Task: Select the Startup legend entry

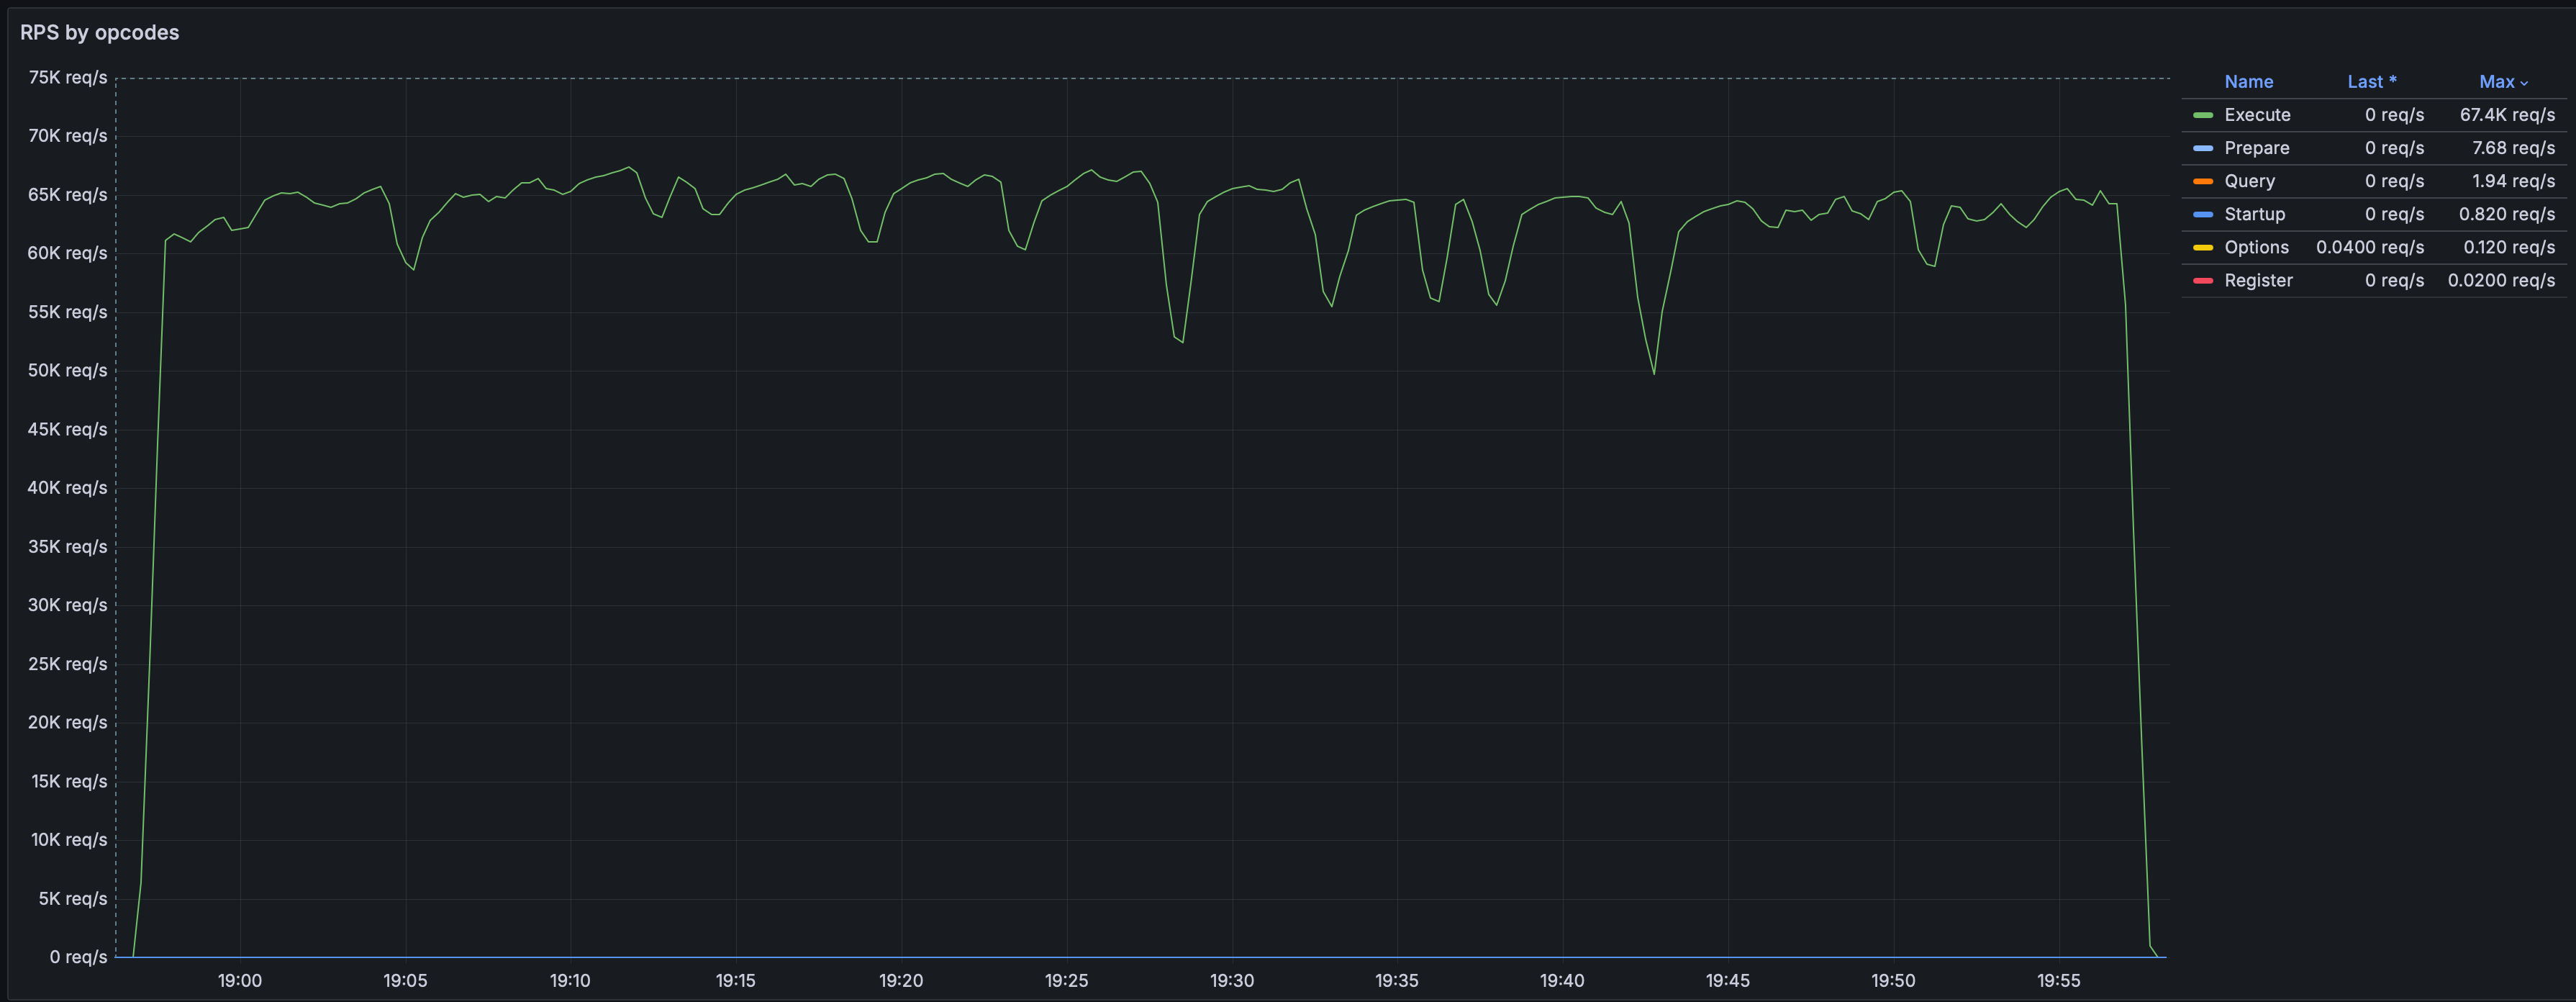Action: tap(2254, 214)
